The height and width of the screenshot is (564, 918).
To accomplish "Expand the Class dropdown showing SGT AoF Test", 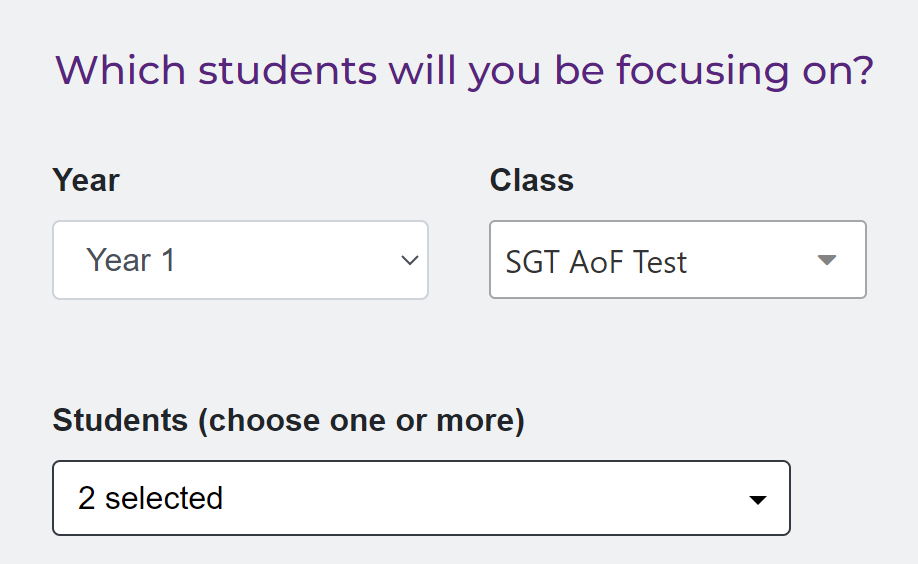I will (x=677, y=260).
